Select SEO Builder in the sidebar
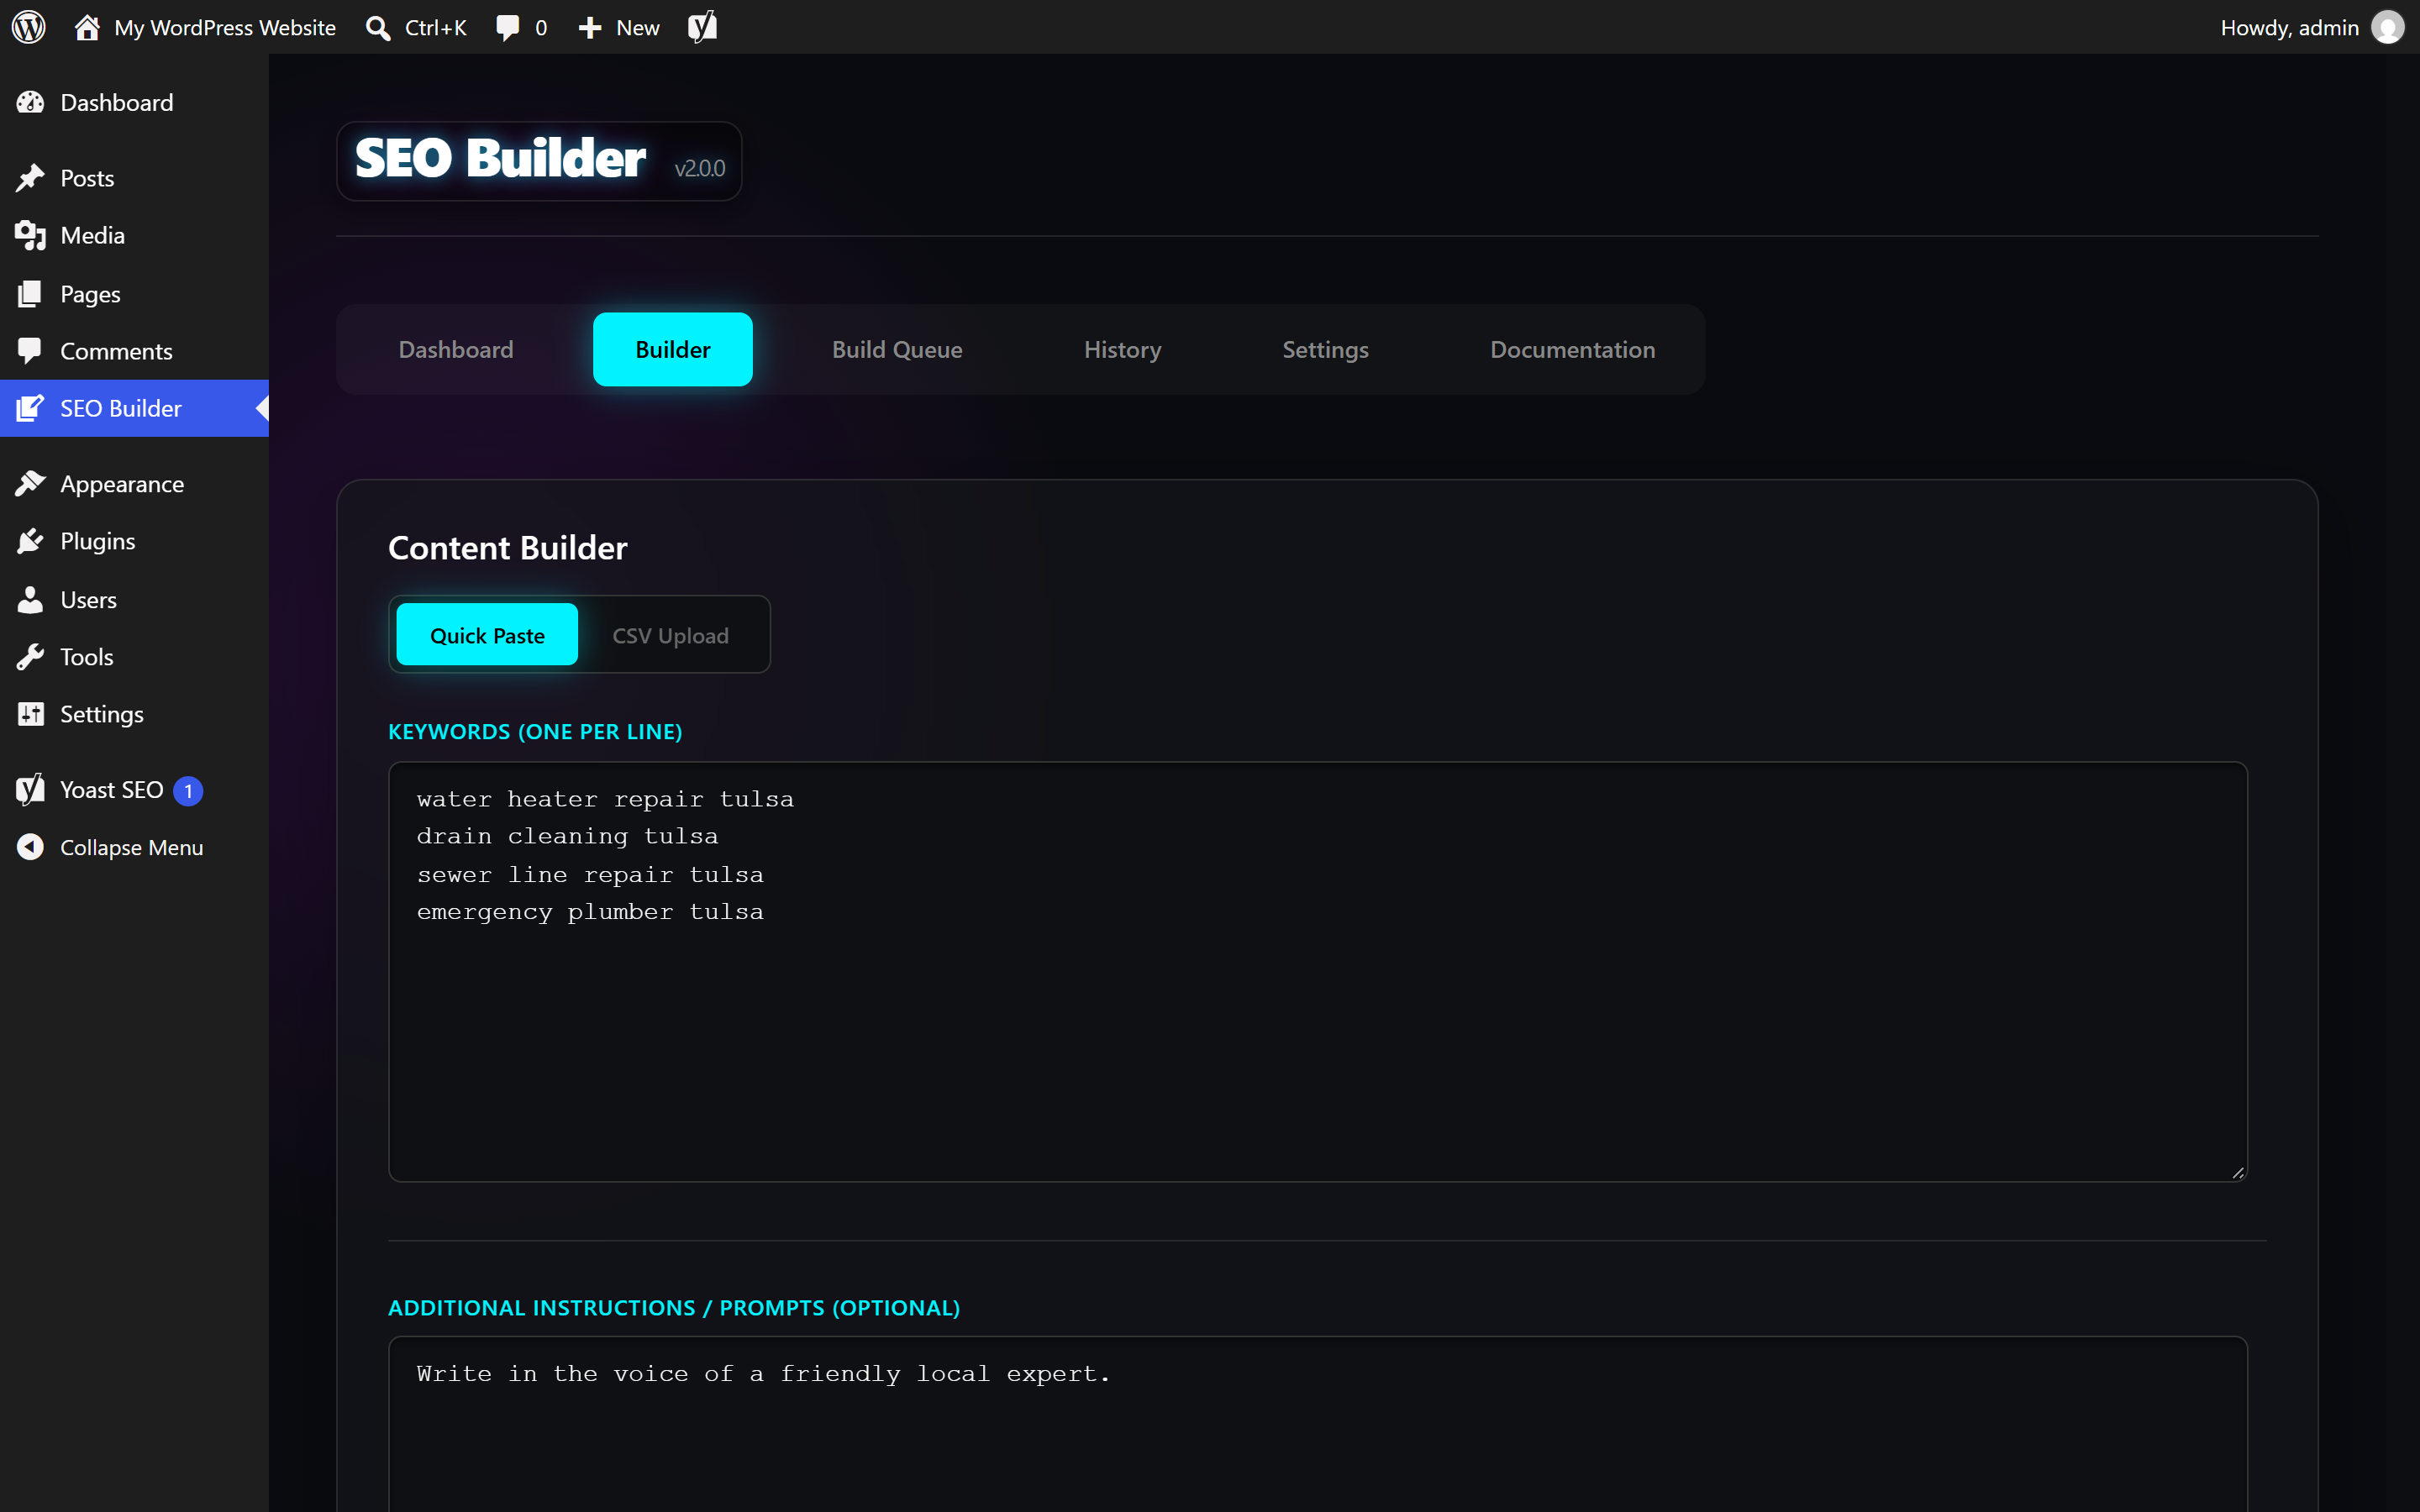2420x1512 pixels. tap(134, 408)
